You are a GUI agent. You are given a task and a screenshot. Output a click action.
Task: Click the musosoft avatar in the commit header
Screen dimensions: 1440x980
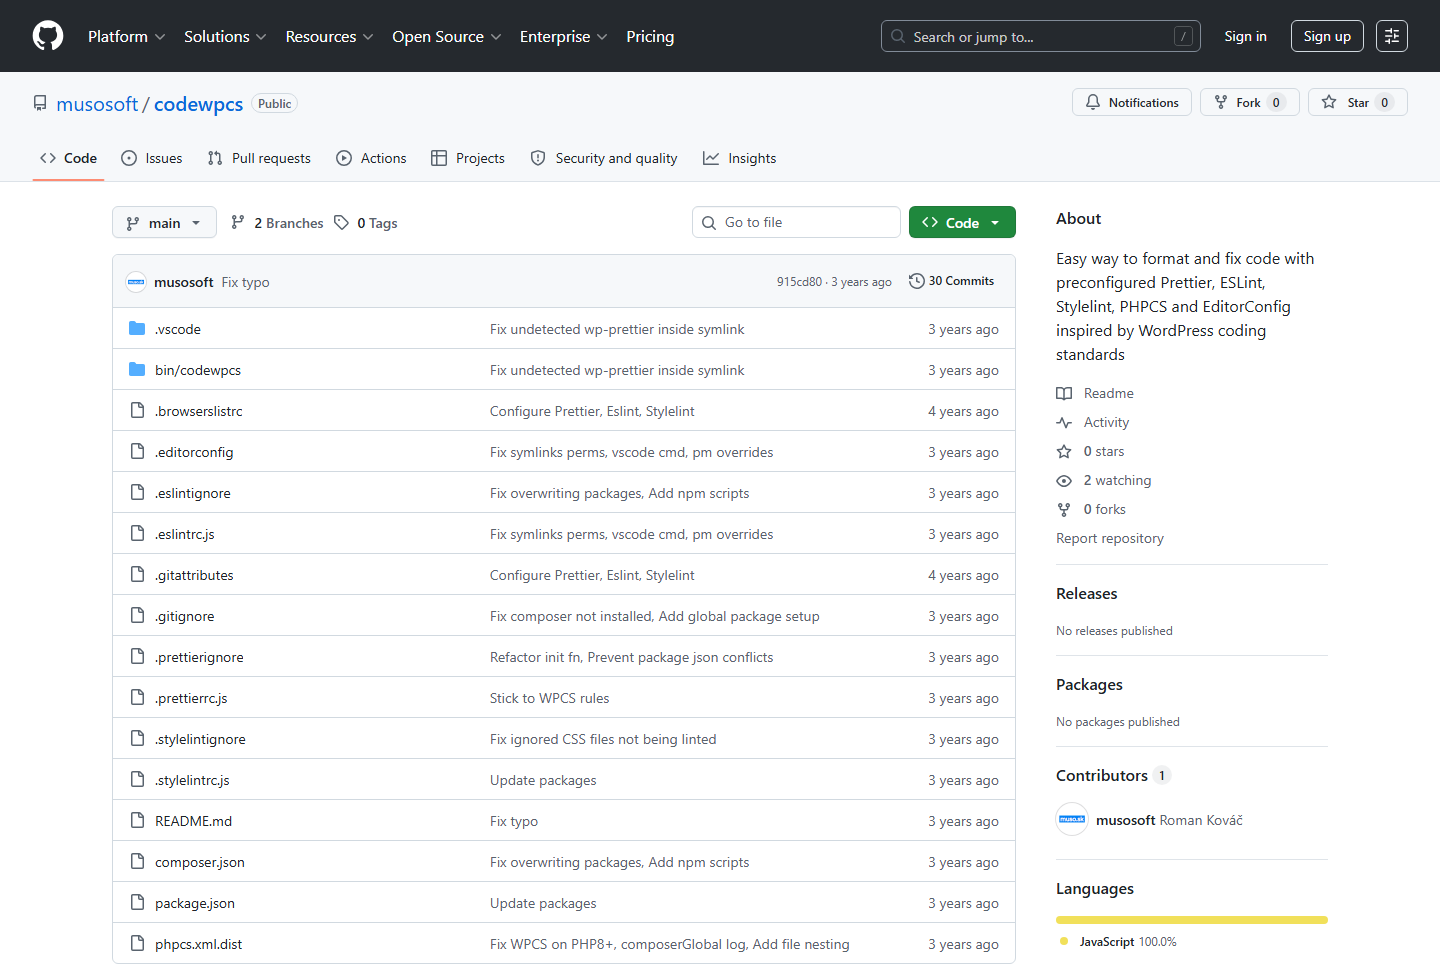(136, 282)
